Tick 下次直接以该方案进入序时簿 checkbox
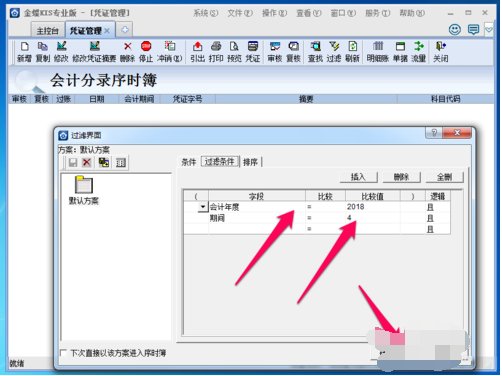The image size is (502, 376). [x=63, y=353]
